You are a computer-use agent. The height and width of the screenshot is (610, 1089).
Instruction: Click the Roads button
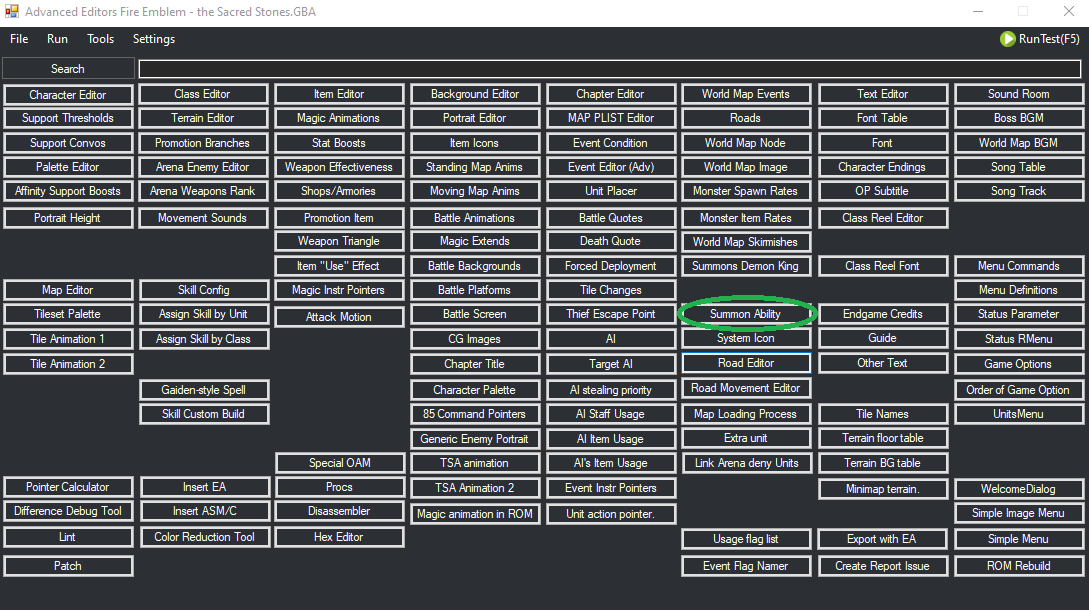click(745, 118)
